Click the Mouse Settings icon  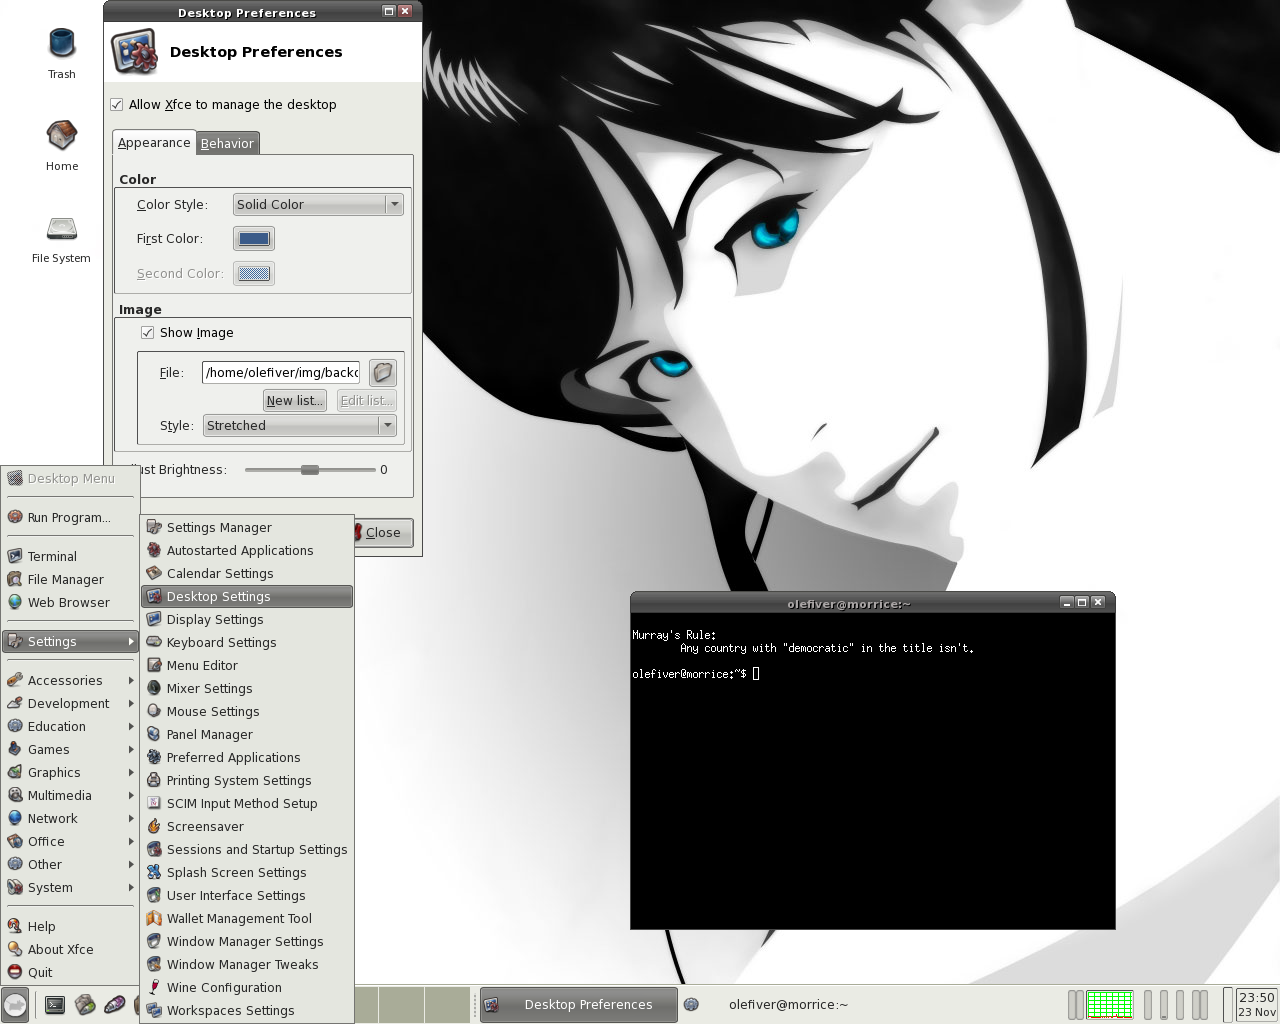click(154, 711)
